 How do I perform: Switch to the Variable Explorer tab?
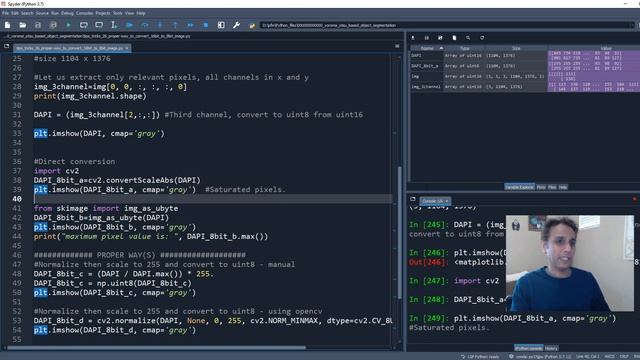[519, 187]
